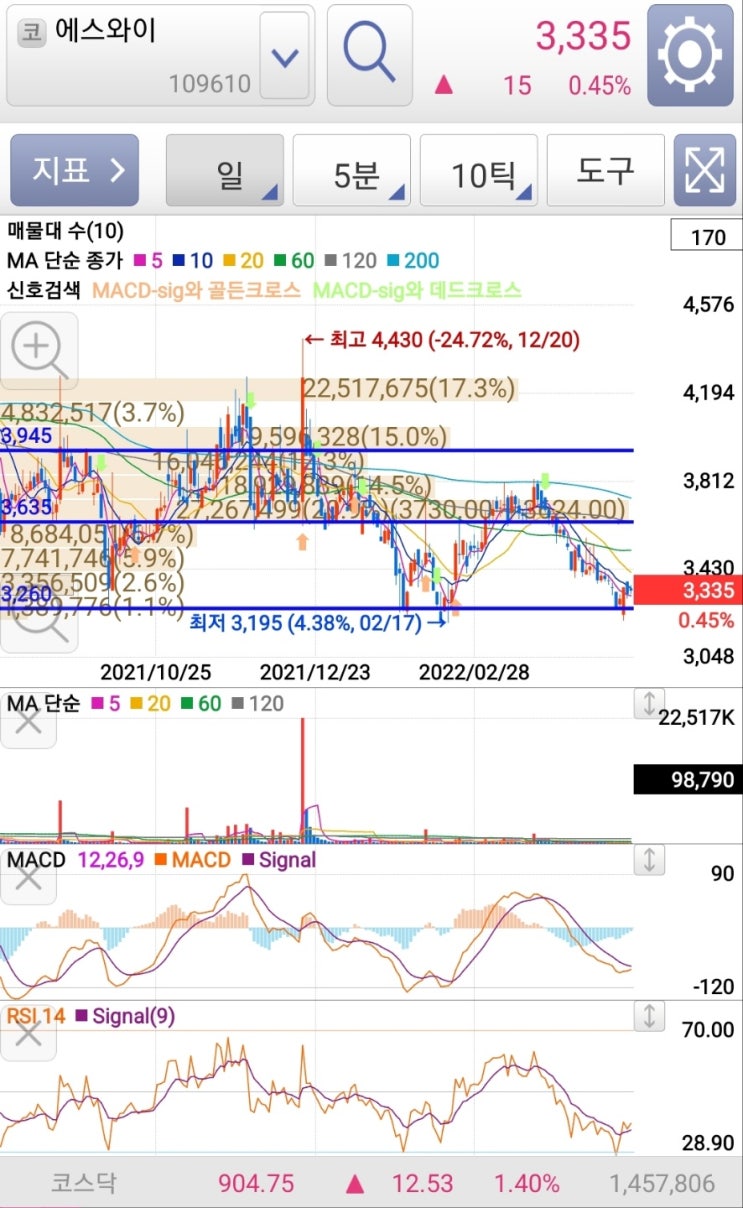Tap the KOSDAQ index value 904.75
This screenshot has width=743, height=1208.
click(x=256, y=1184)
